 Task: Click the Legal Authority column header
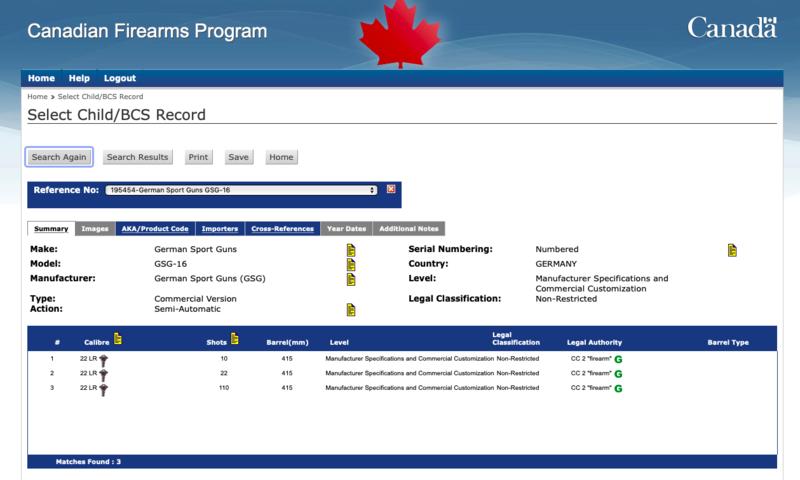click(594, 342)
